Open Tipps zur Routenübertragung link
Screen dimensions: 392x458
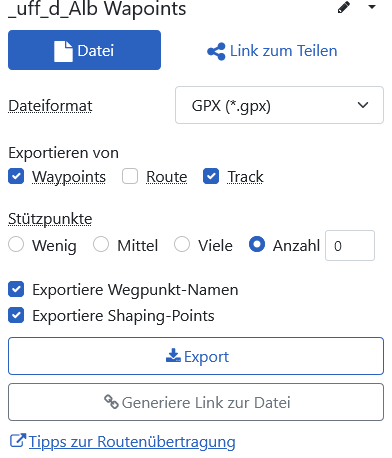[132, 442]
